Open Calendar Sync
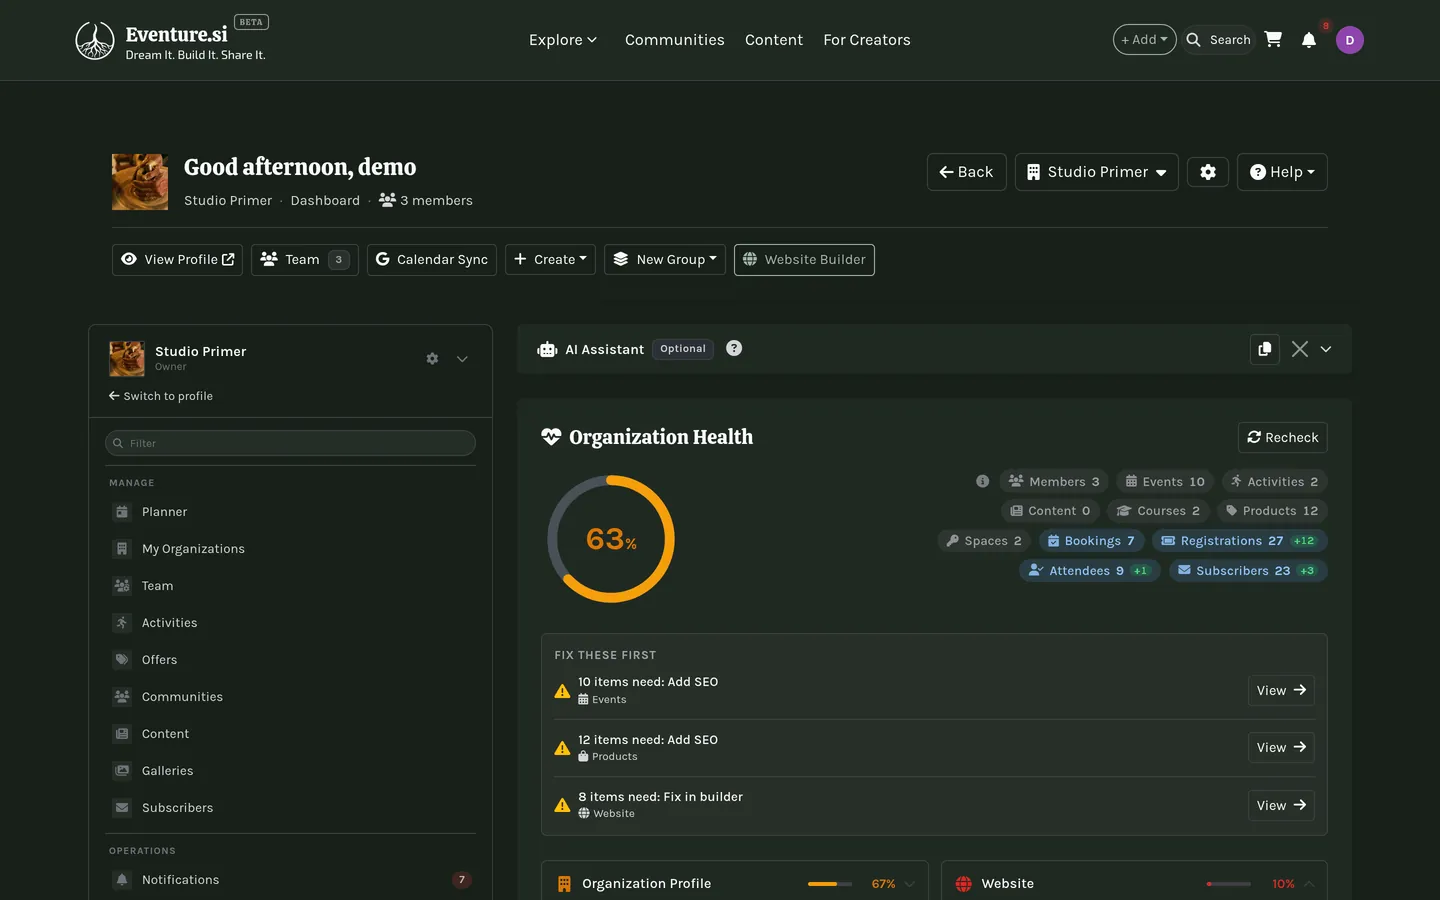1440x900 pixels. click(432, 260)
